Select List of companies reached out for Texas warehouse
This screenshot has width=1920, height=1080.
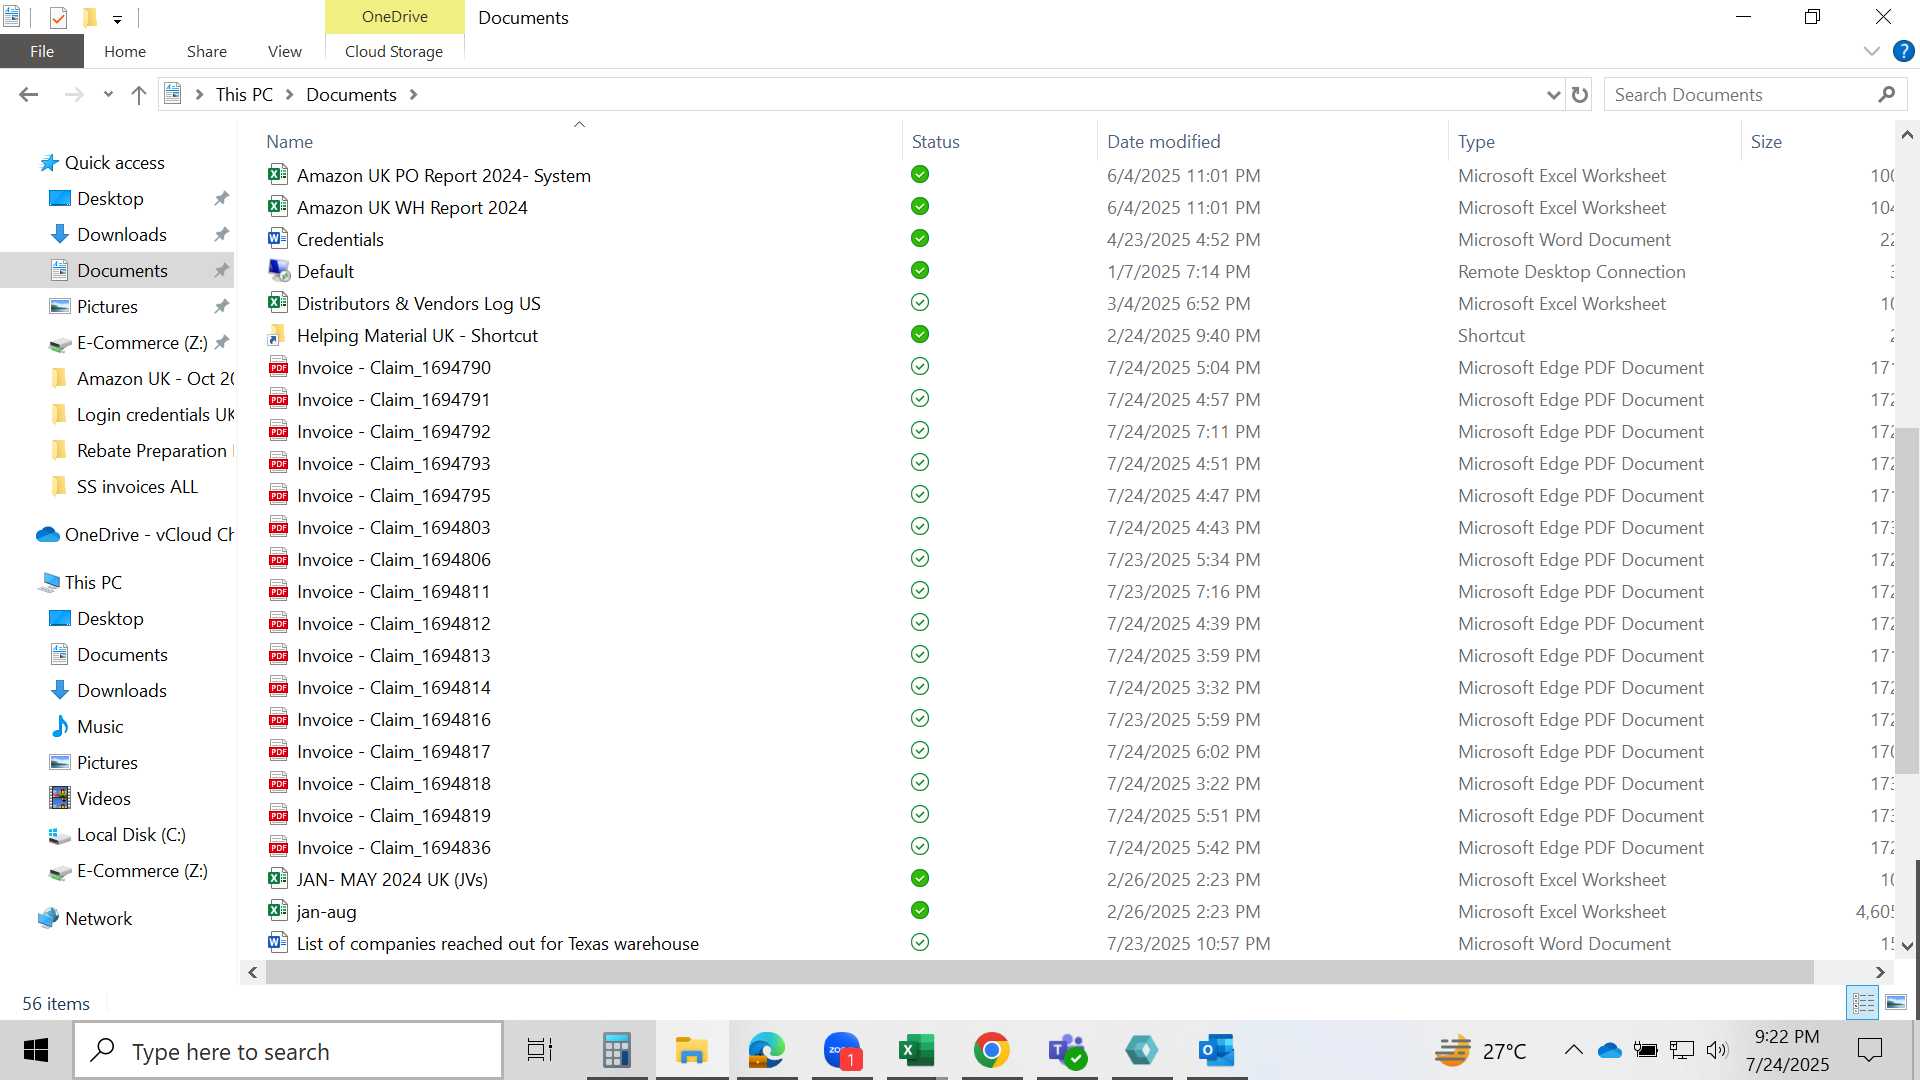(x=497, y=944)
